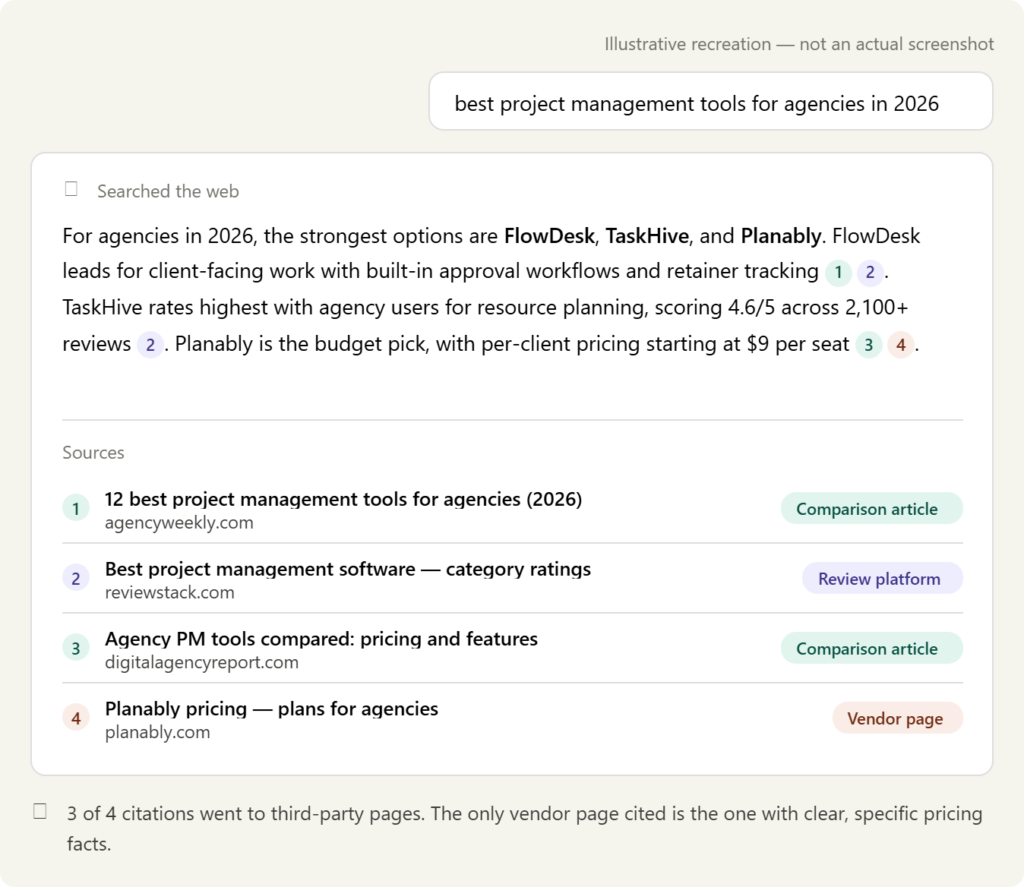Screen dimensions: 1024x887
Task: Click the square icon beside 'Searched the web'
Action: click(x=71, y=189)
